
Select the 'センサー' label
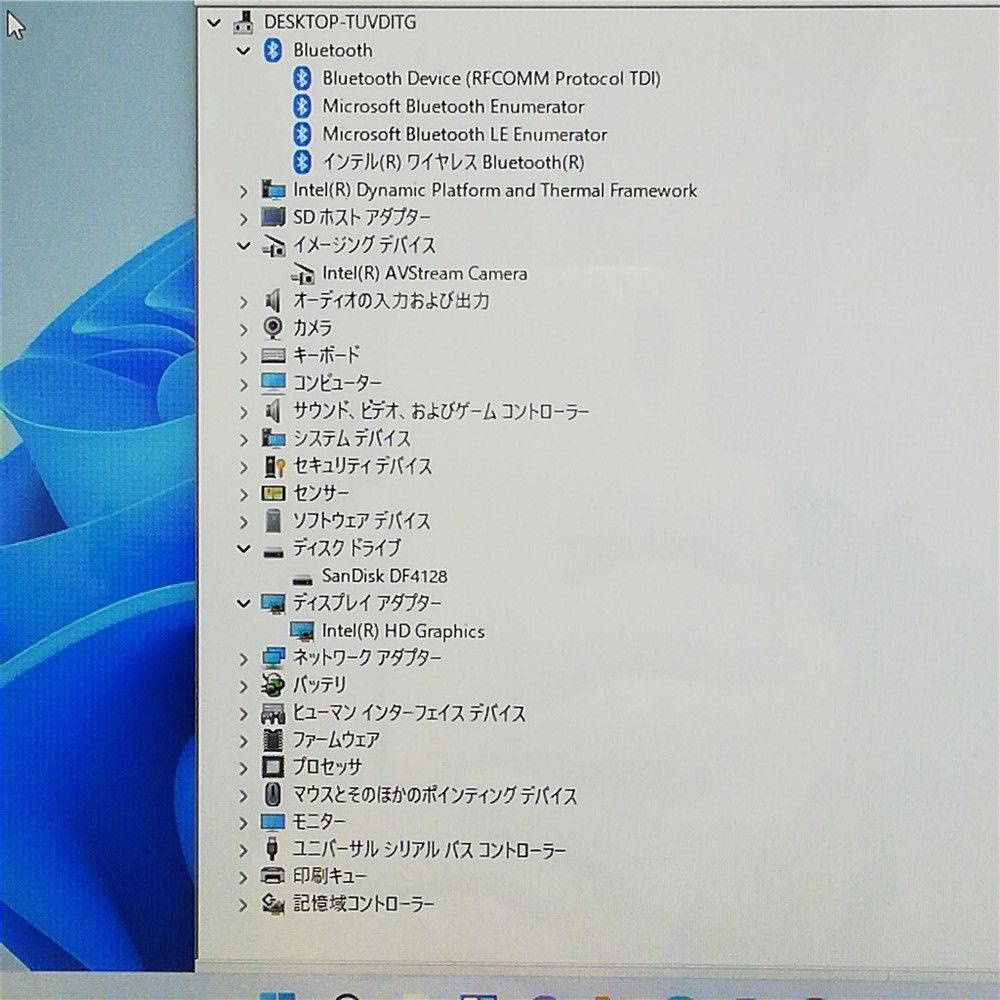tap(321, 493)
